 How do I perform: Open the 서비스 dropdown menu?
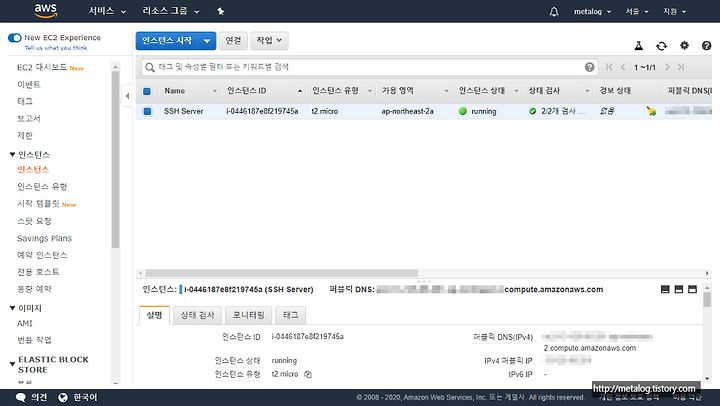(107, 11)
